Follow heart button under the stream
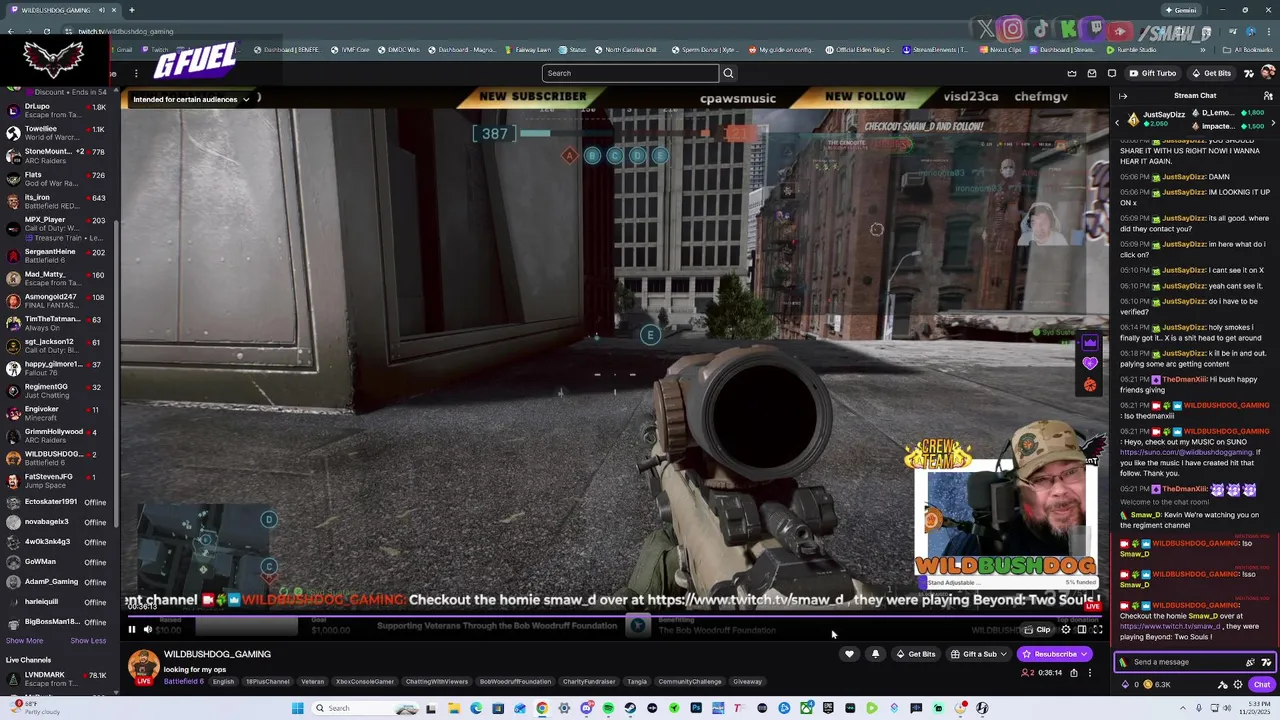 (849, 654)
